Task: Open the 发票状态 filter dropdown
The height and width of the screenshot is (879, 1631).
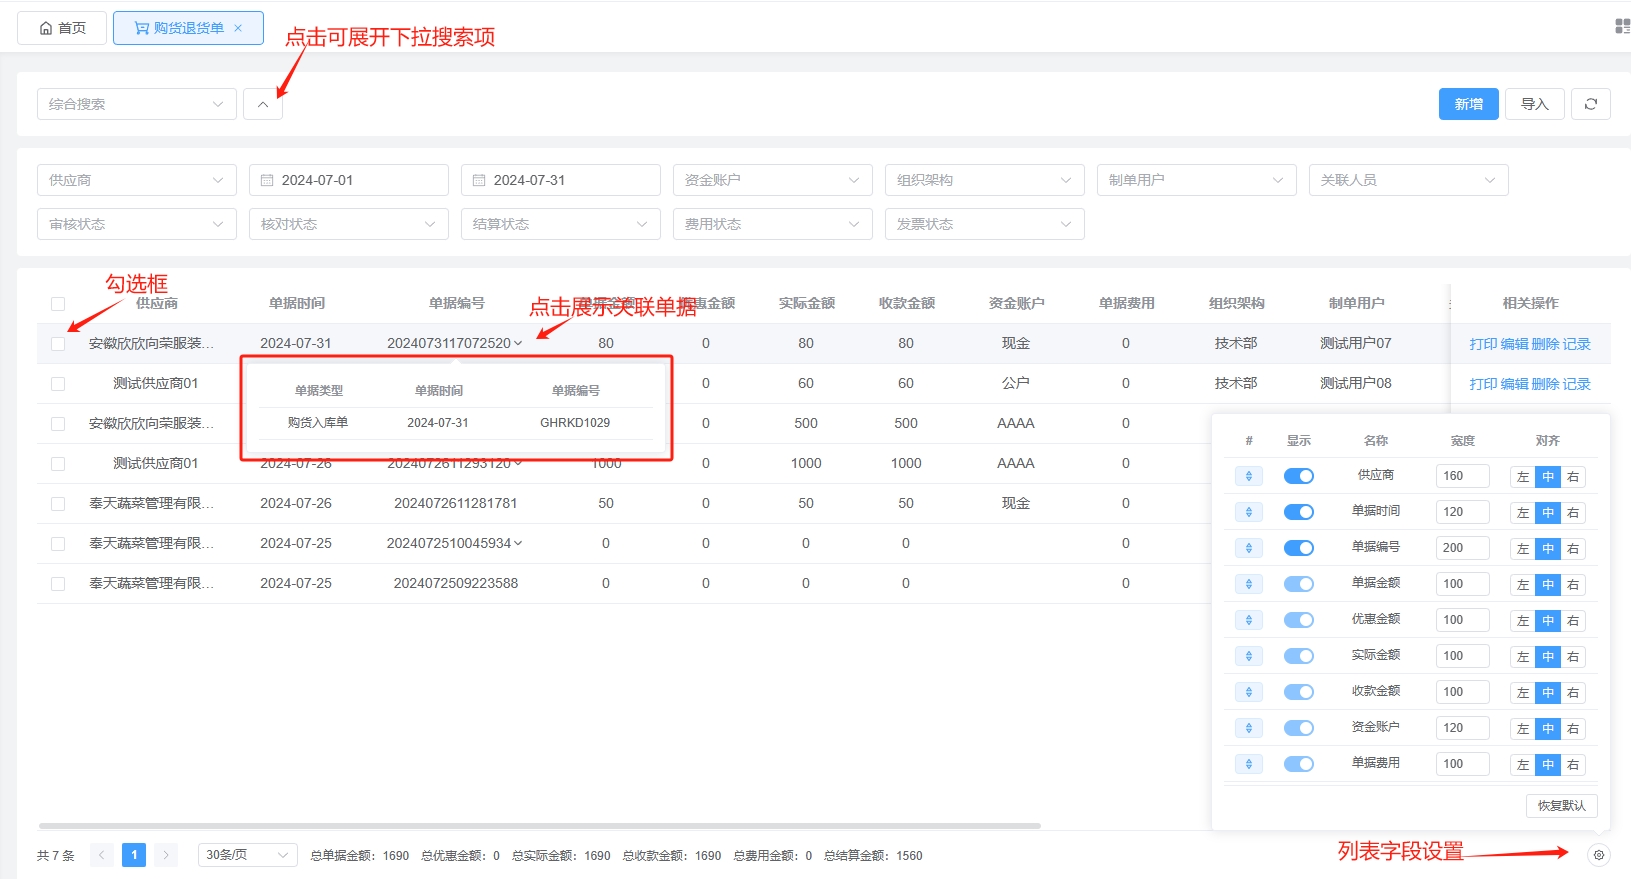Action: [x=985, y=224]
